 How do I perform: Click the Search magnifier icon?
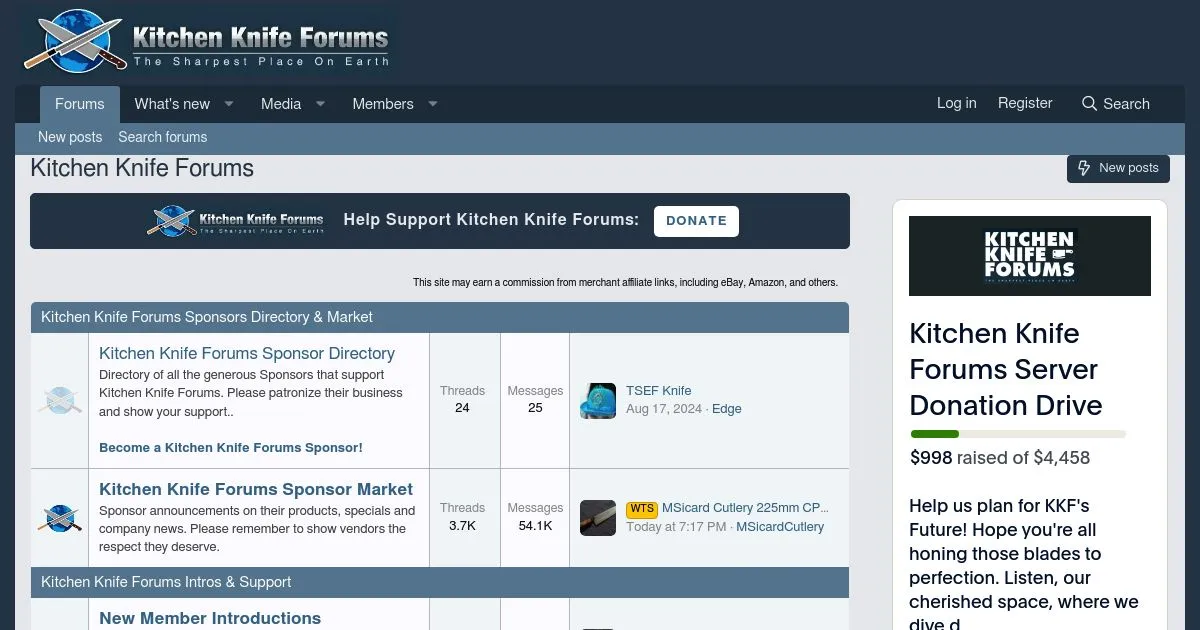[x=1089, y=104]
